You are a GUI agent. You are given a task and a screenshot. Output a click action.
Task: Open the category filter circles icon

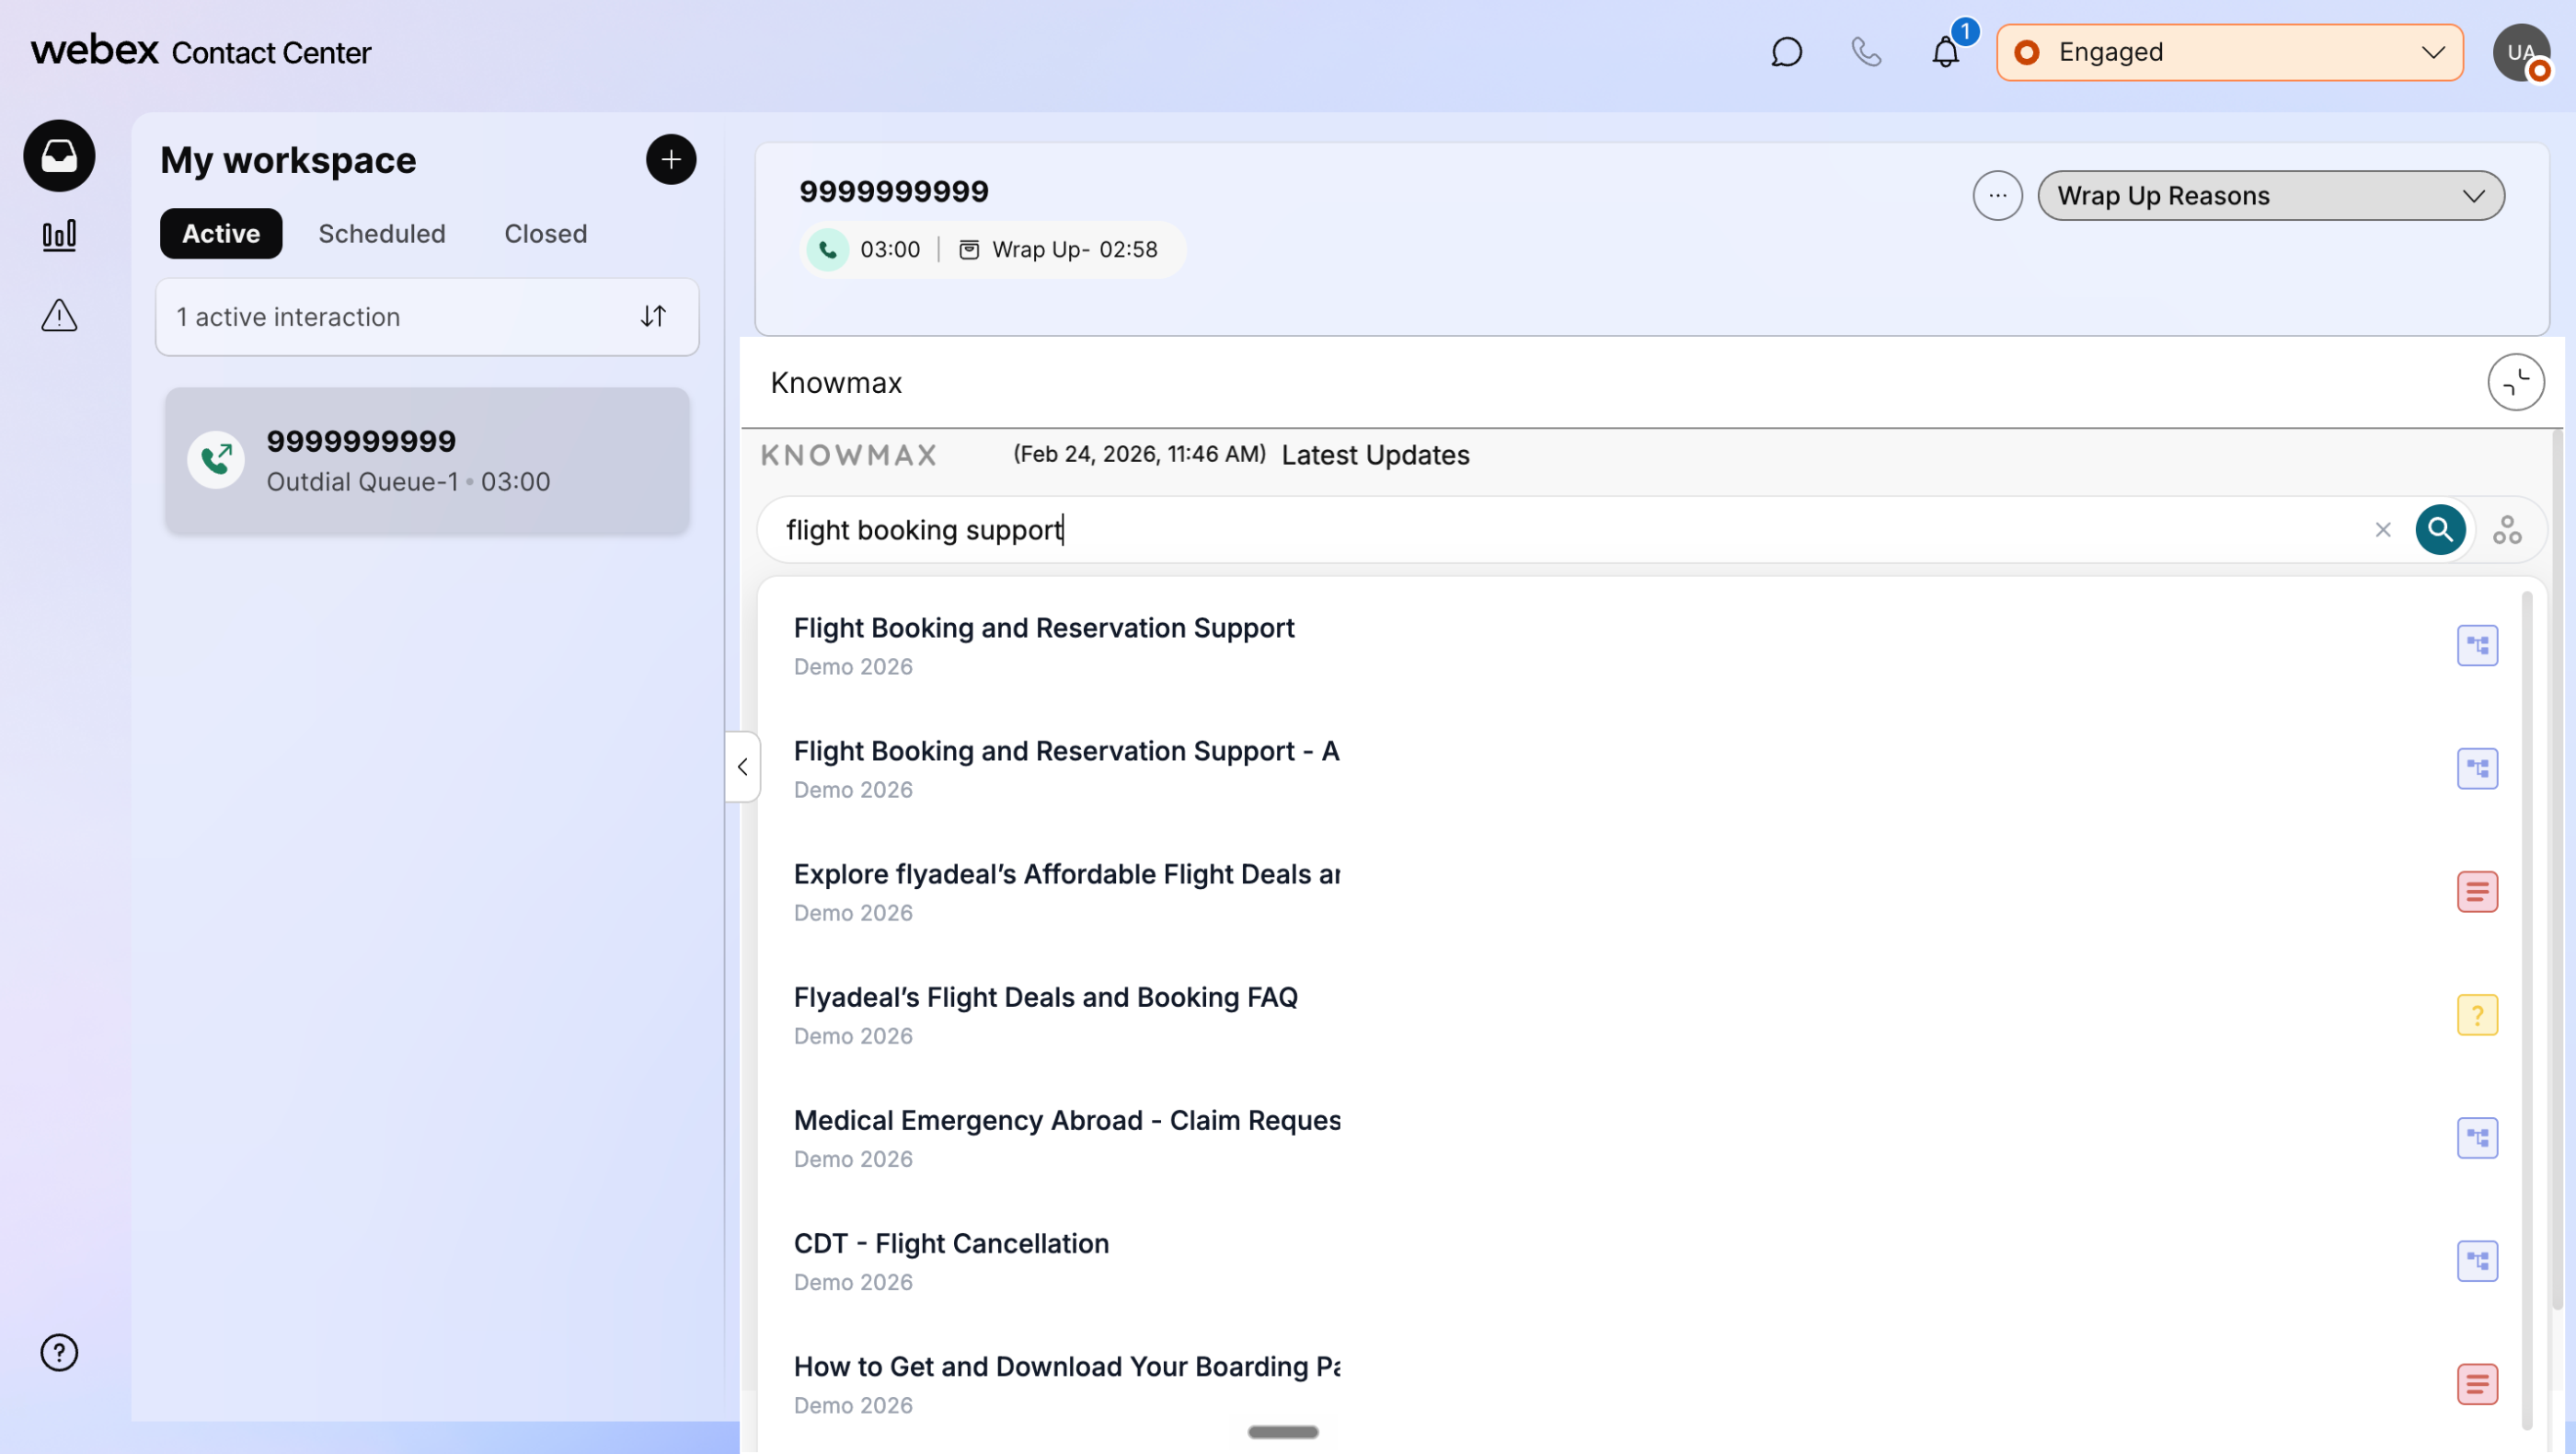click(2506, 530)
